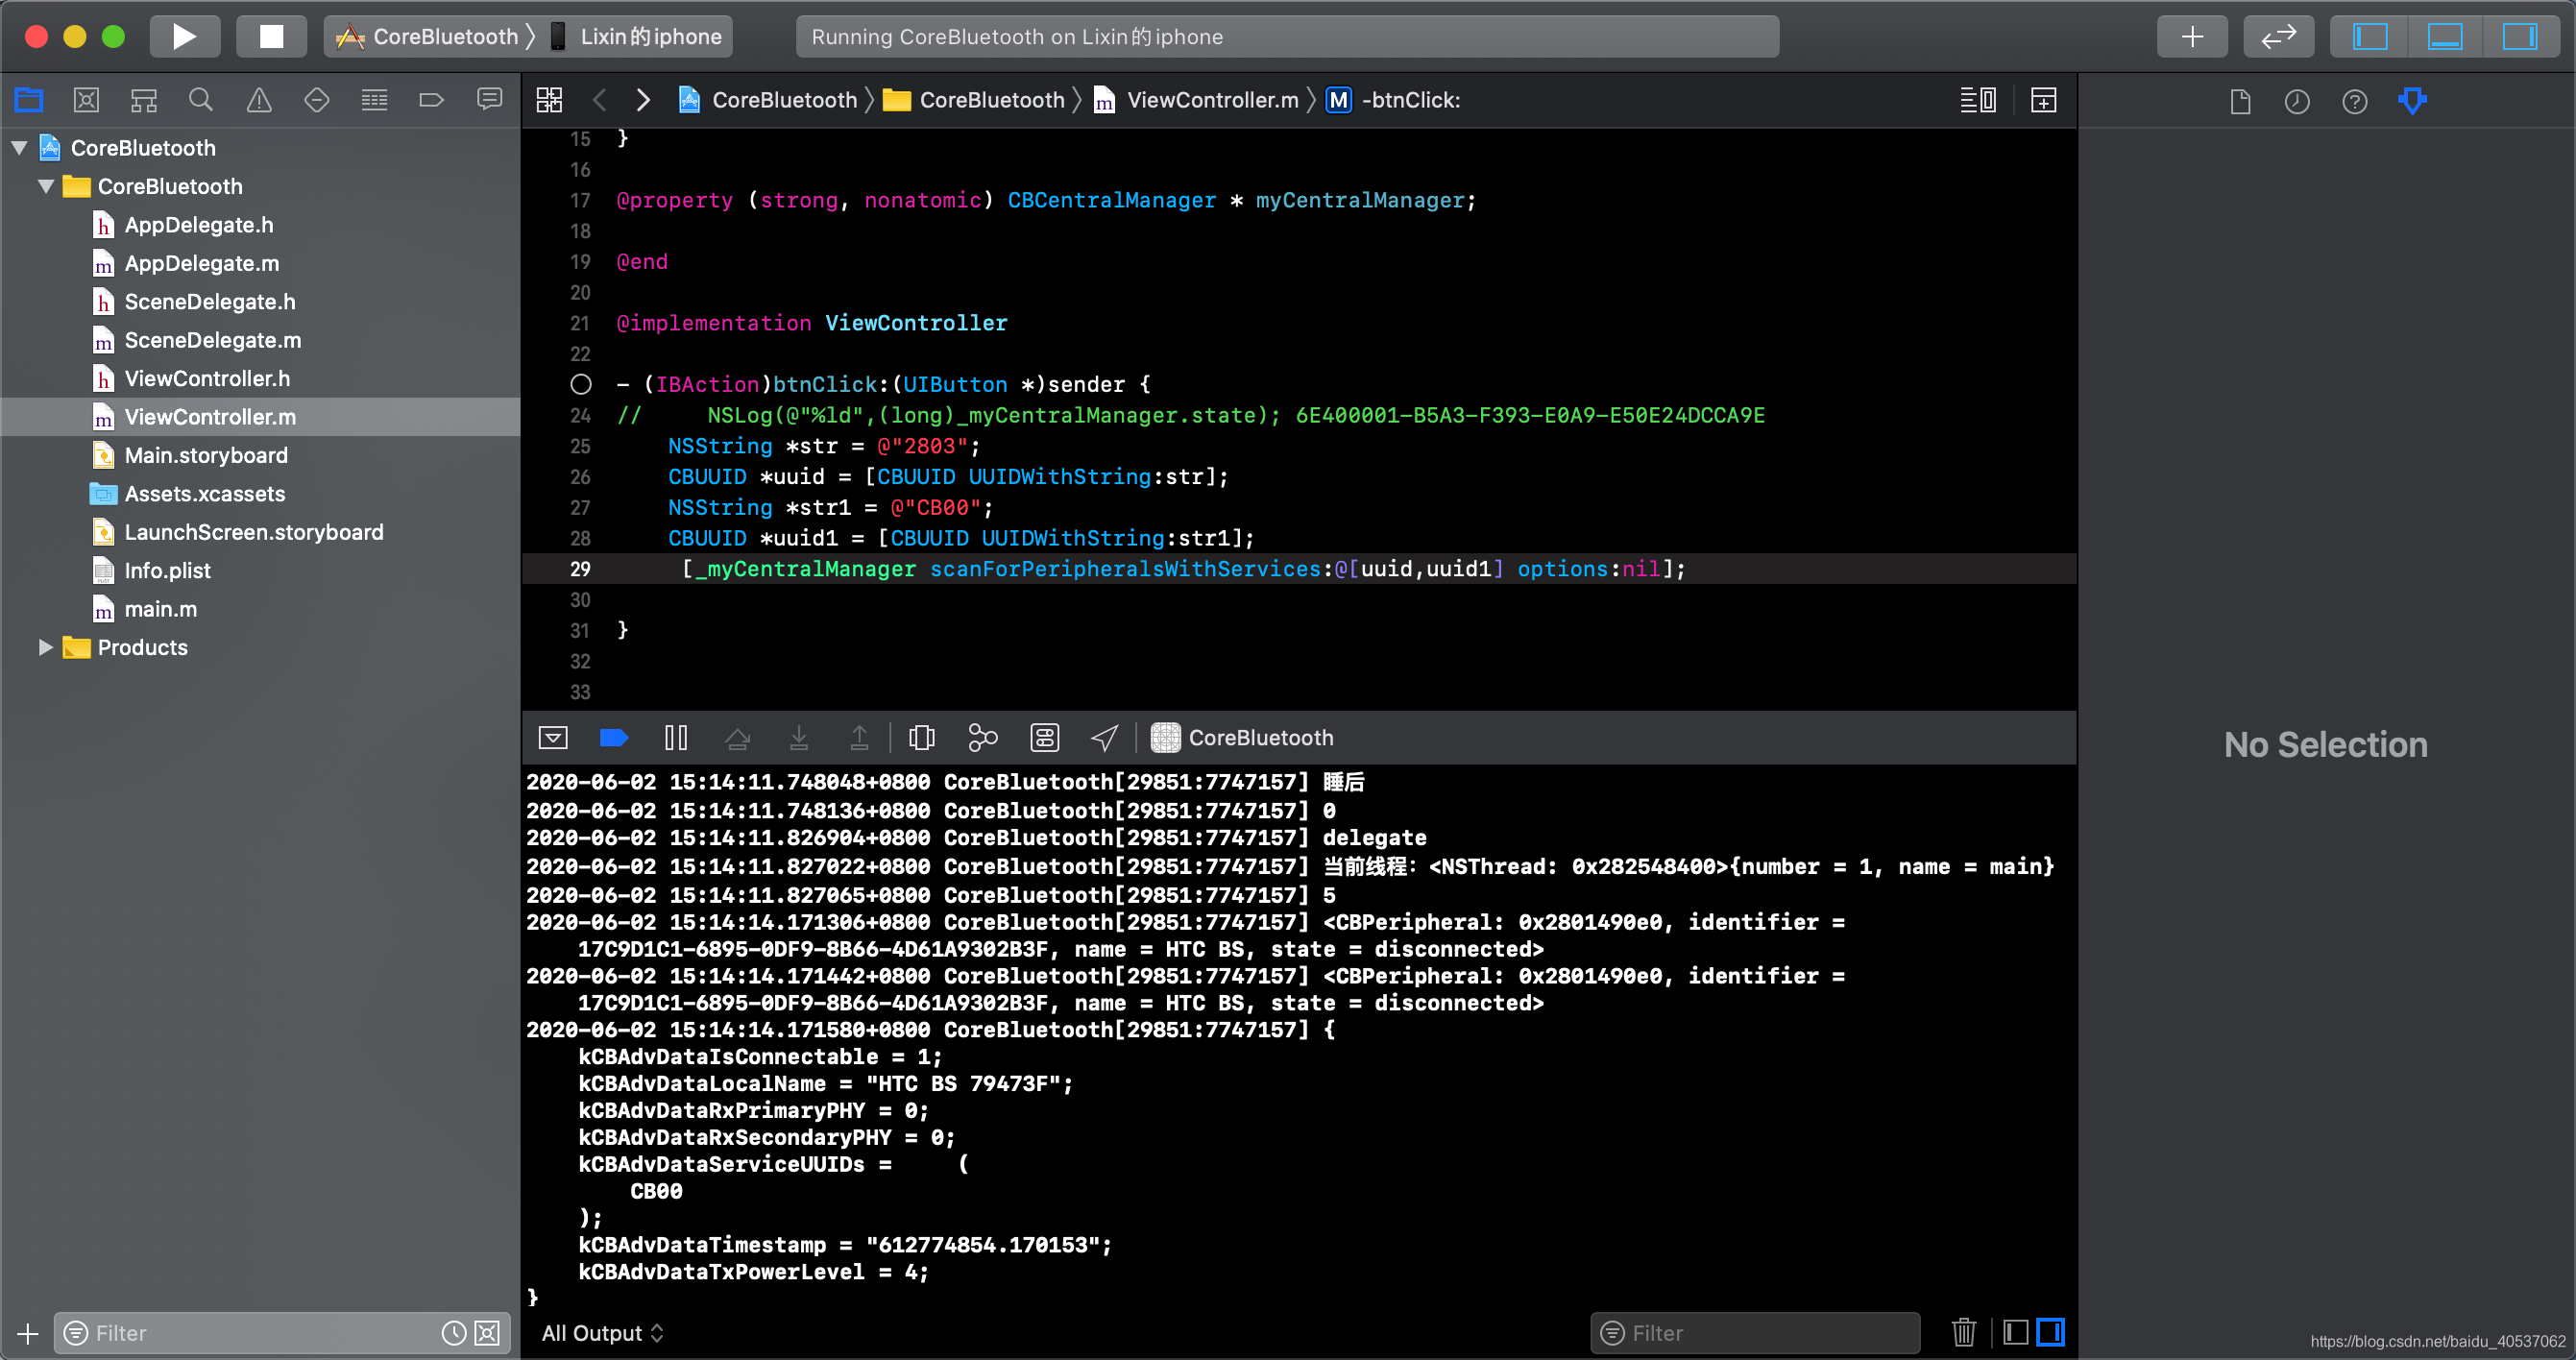2576x1360 pixels.
Task: Hide the debug area with toggle button
Action: point(553,738)
